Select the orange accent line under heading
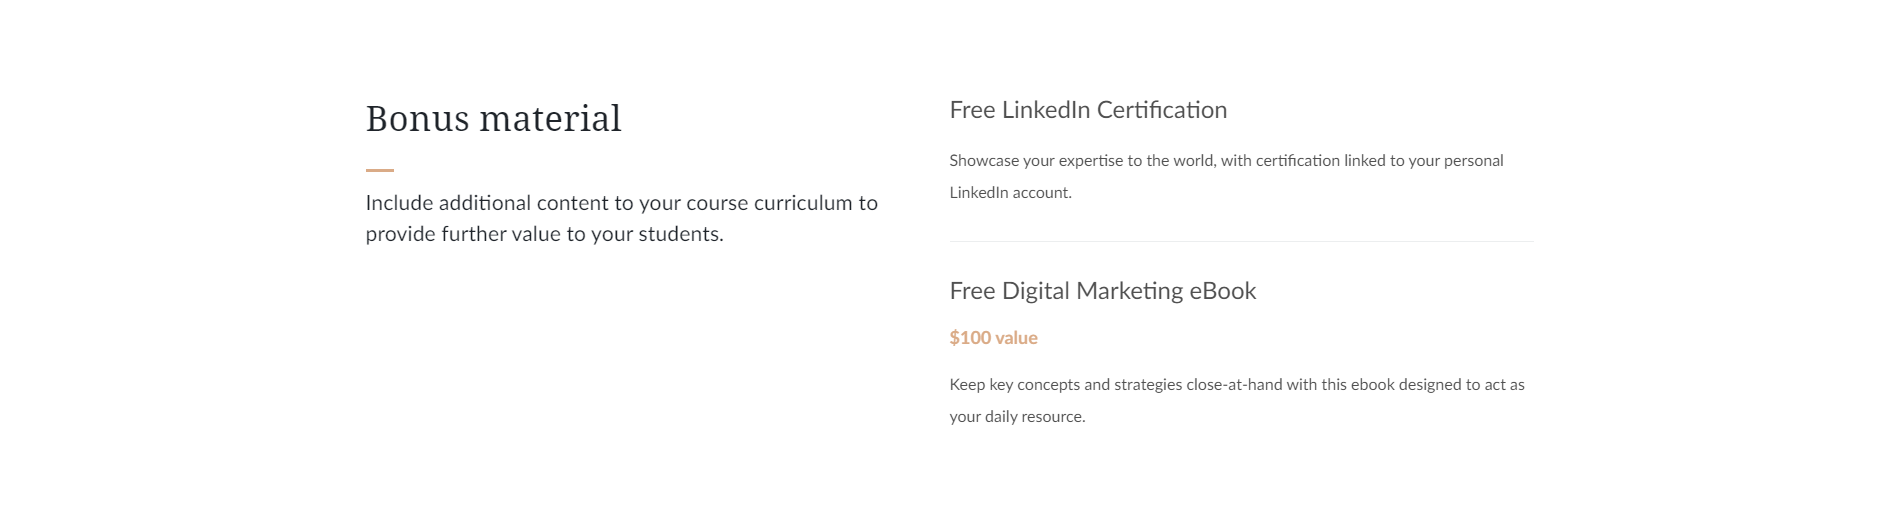This screenshot has width=1900, height=507. [x=380, y=170]
